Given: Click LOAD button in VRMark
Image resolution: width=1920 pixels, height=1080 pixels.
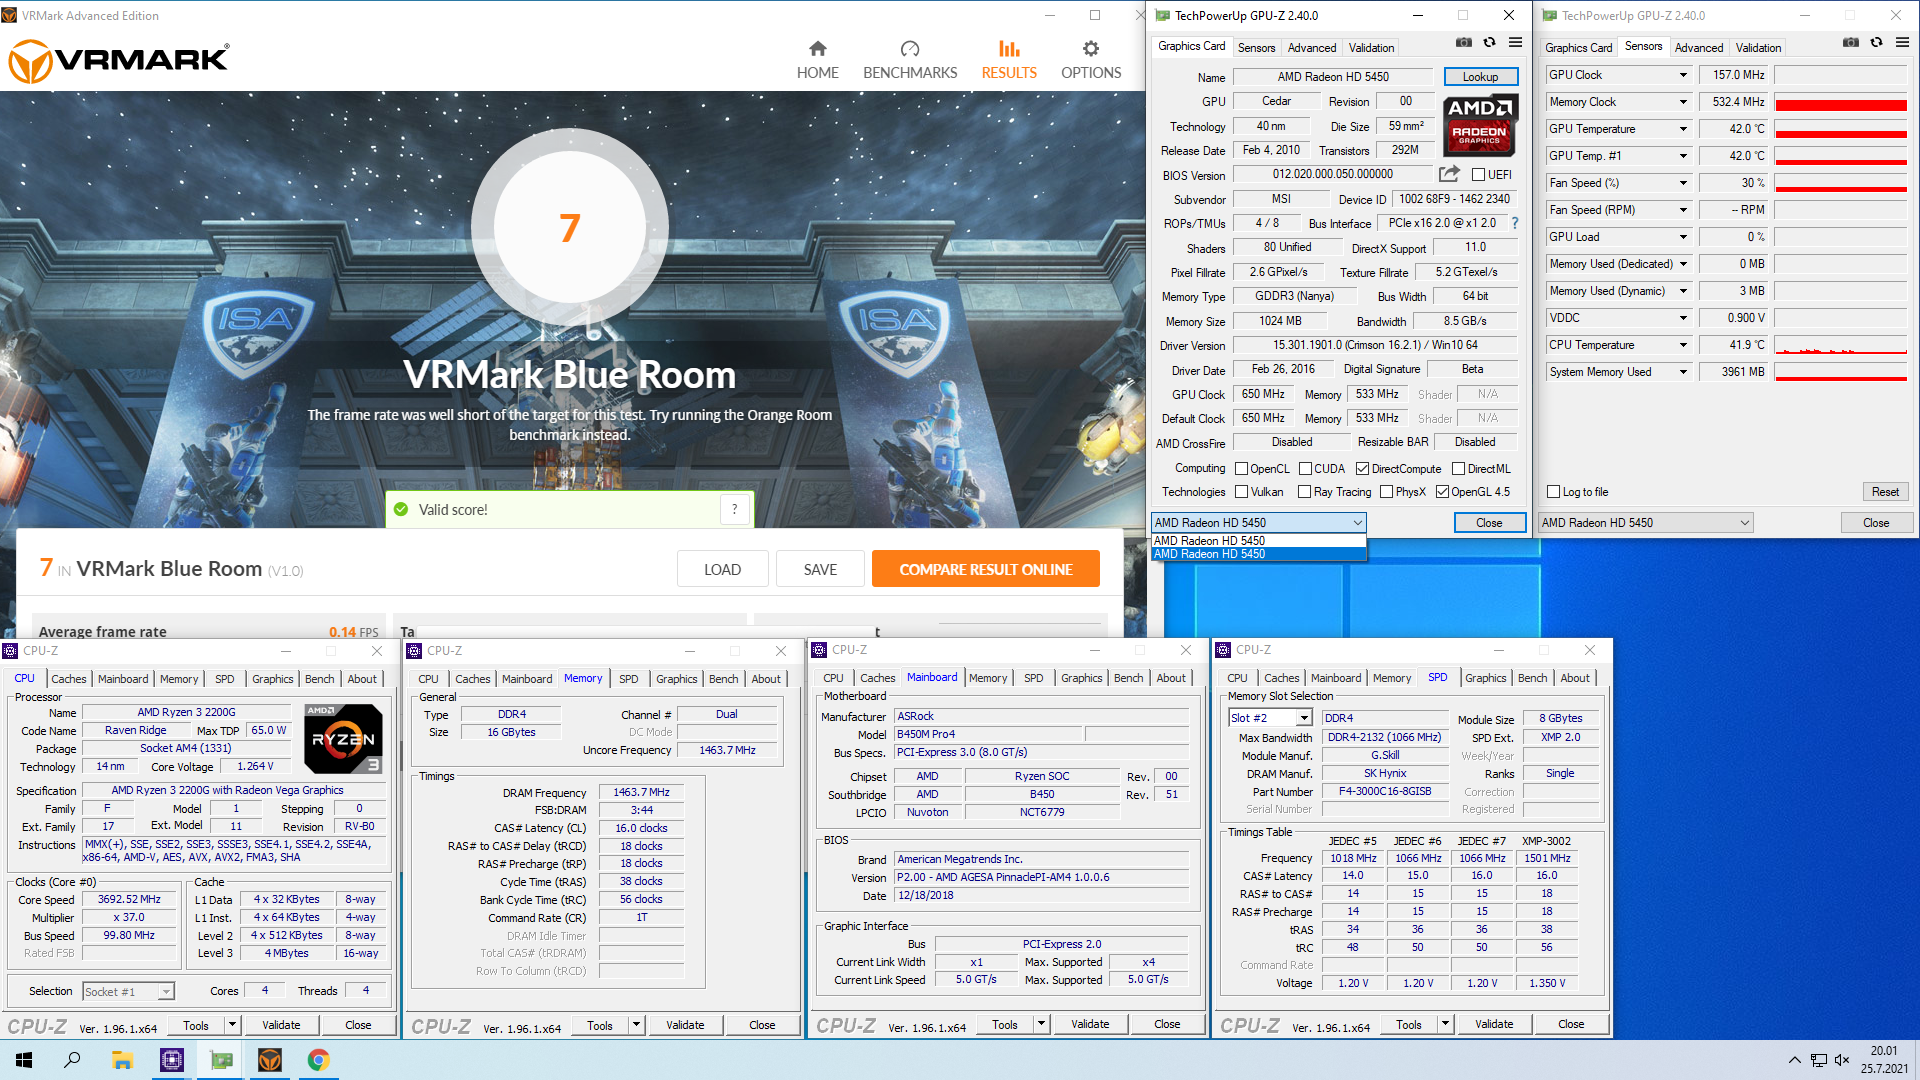Looking at the screenshot, I should [722, 569].
